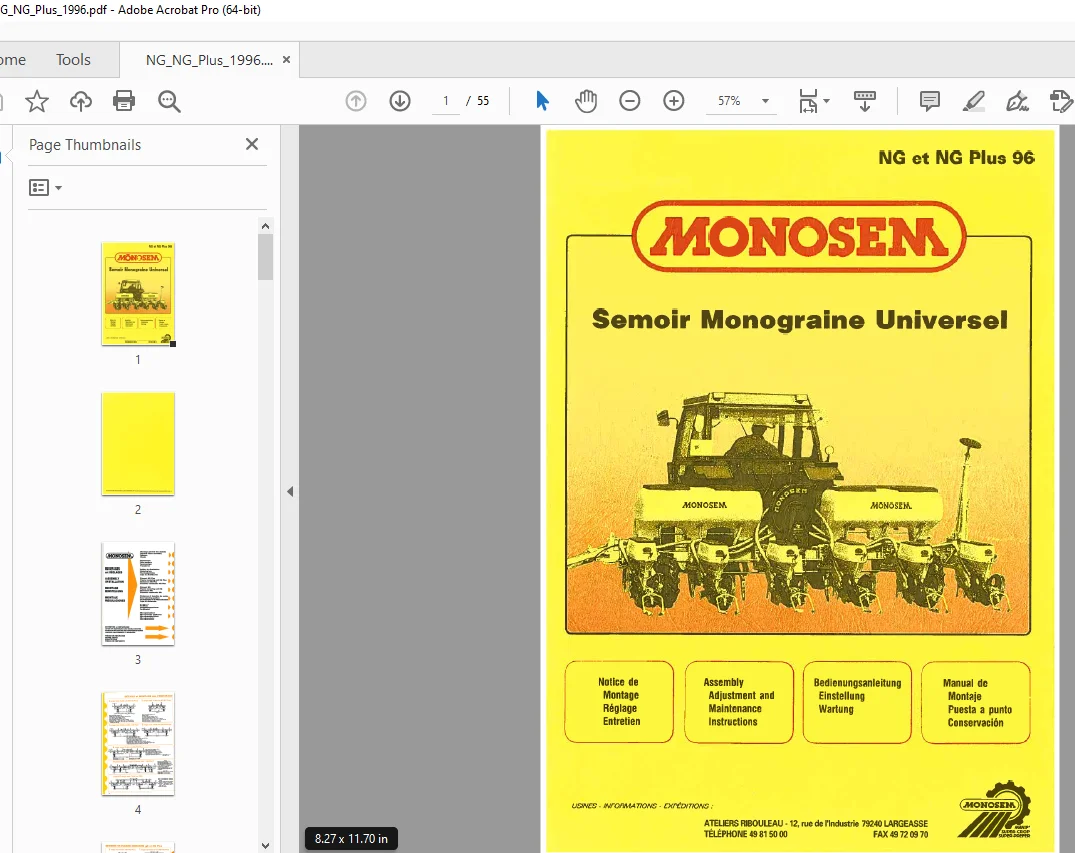1075x853 pixels.
Task: Zoom out with the minus button
Action: click(629, 101)
